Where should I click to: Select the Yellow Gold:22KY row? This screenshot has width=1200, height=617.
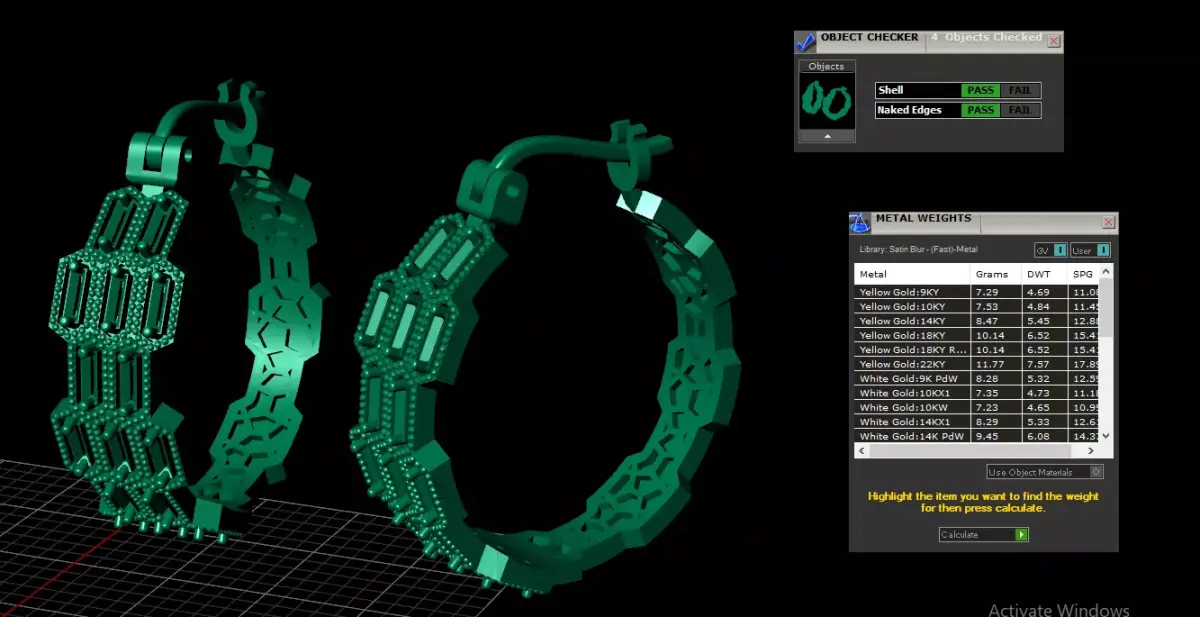977,365
